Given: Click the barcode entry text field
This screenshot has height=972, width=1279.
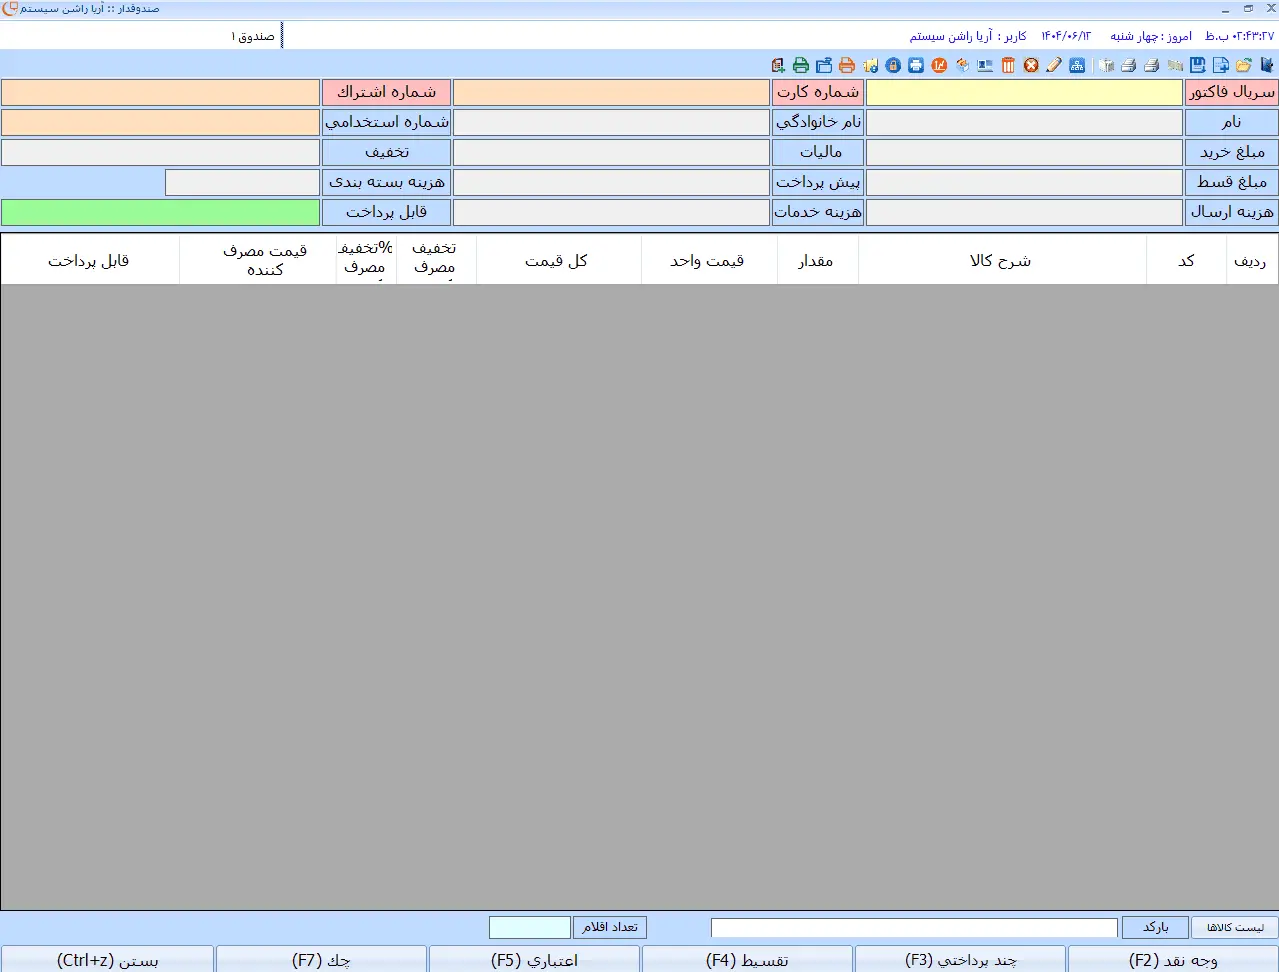Looking at the screenshot, I should click(x=914, y=927).
